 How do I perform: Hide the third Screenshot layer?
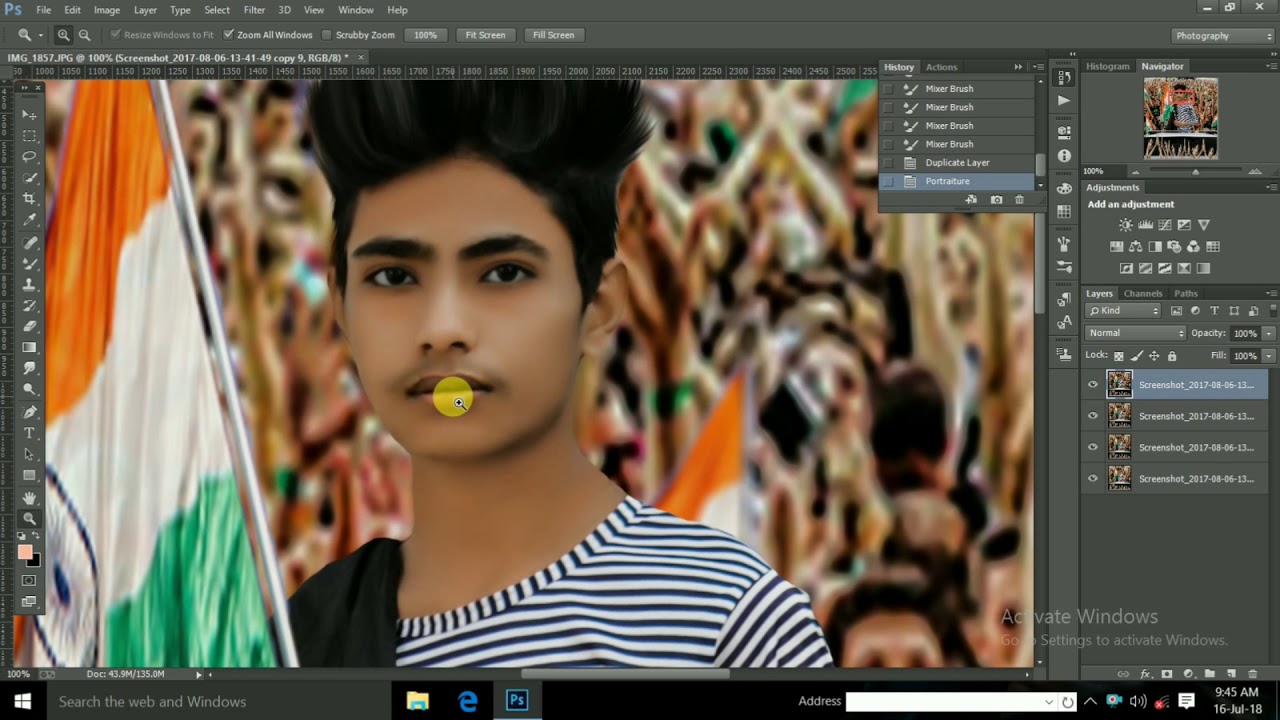1092,447
